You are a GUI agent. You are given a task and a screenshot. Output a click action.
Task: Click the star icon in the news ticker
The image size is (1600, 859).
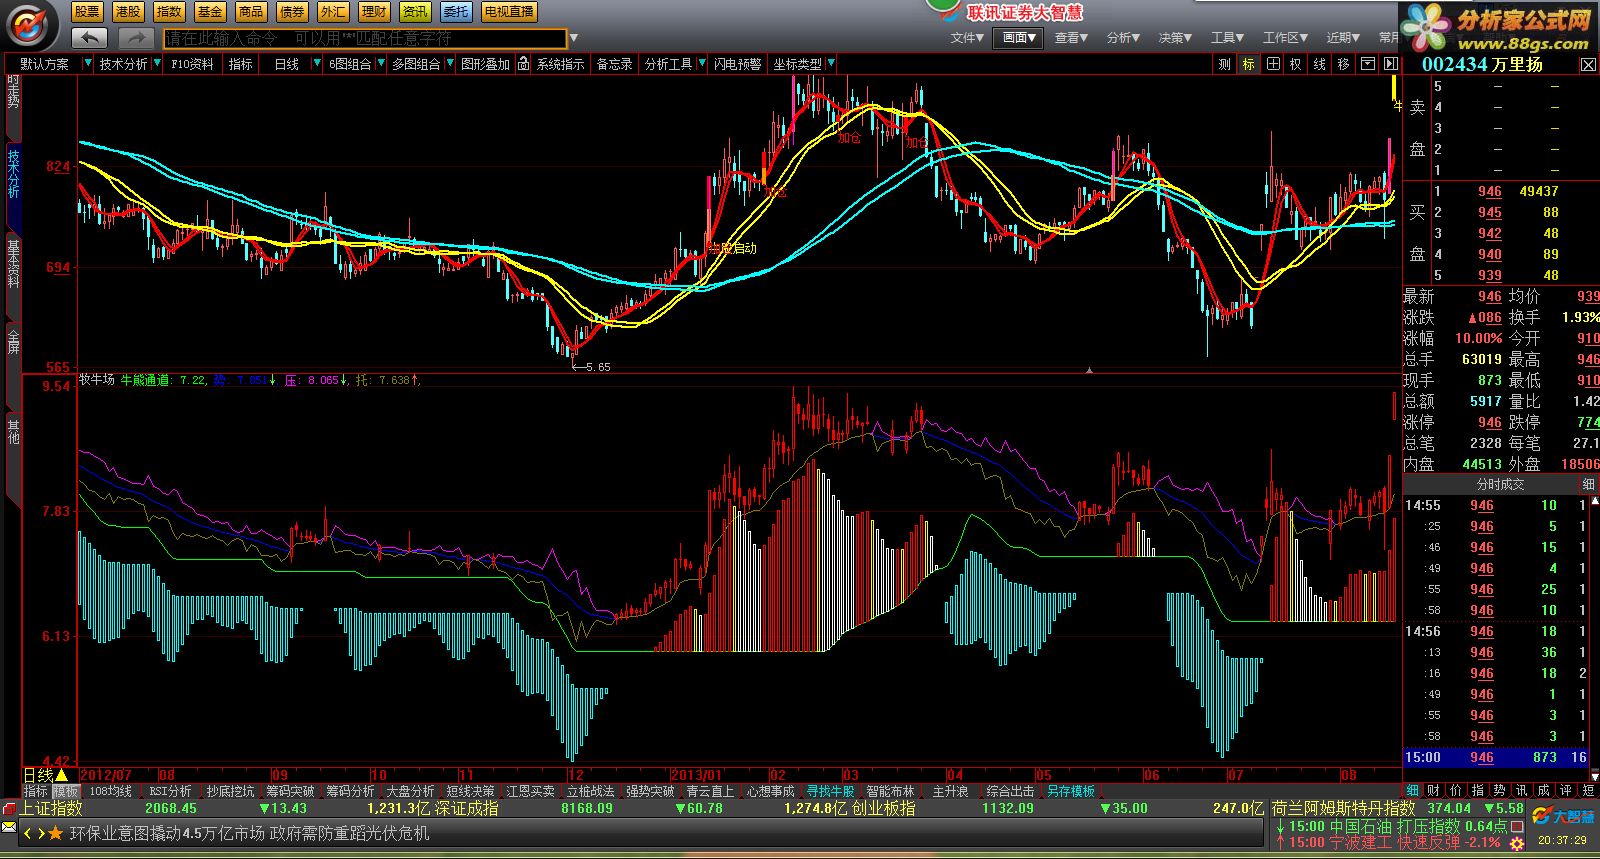[55, 833]
